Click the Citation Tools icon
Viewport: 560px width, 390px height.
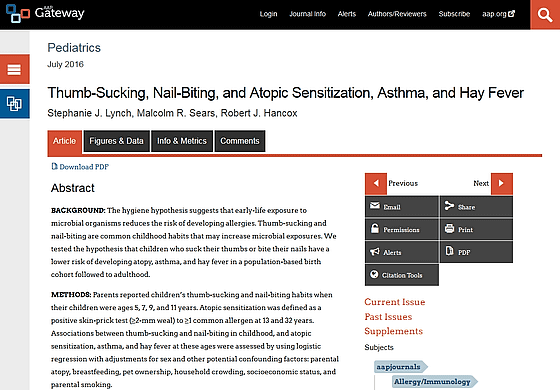point(374,274)
